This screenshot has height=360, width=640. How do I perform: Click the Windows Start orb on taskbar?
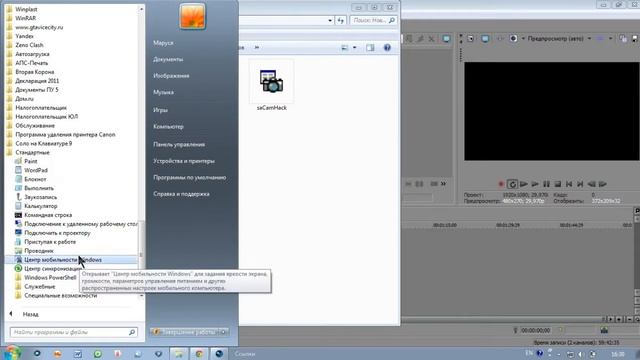point(12,353)
